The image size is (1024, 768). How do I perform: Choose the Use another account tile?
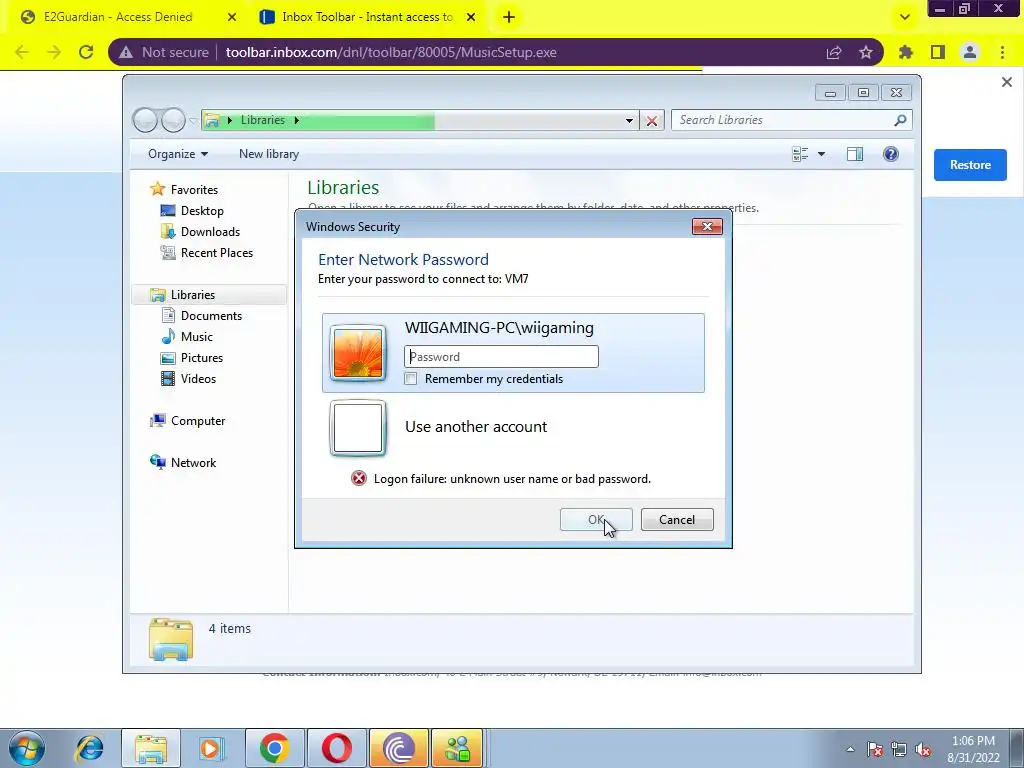tap(513, 428)
